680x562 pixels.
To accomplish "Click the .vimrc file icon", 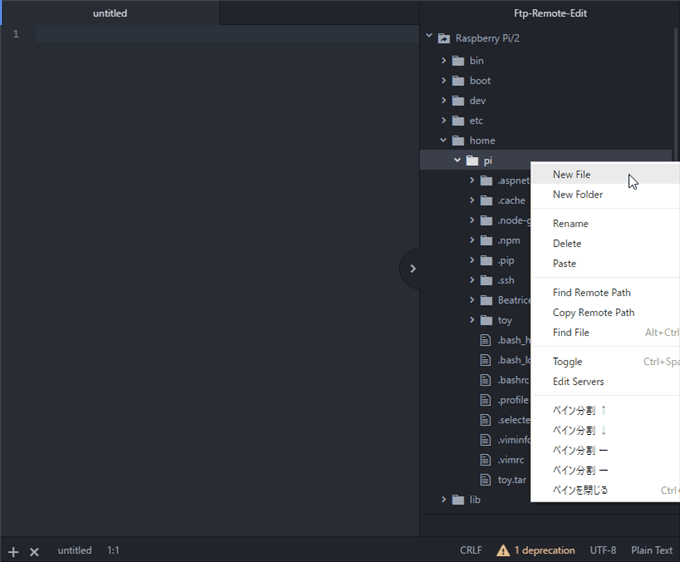I will coord(485,460).
